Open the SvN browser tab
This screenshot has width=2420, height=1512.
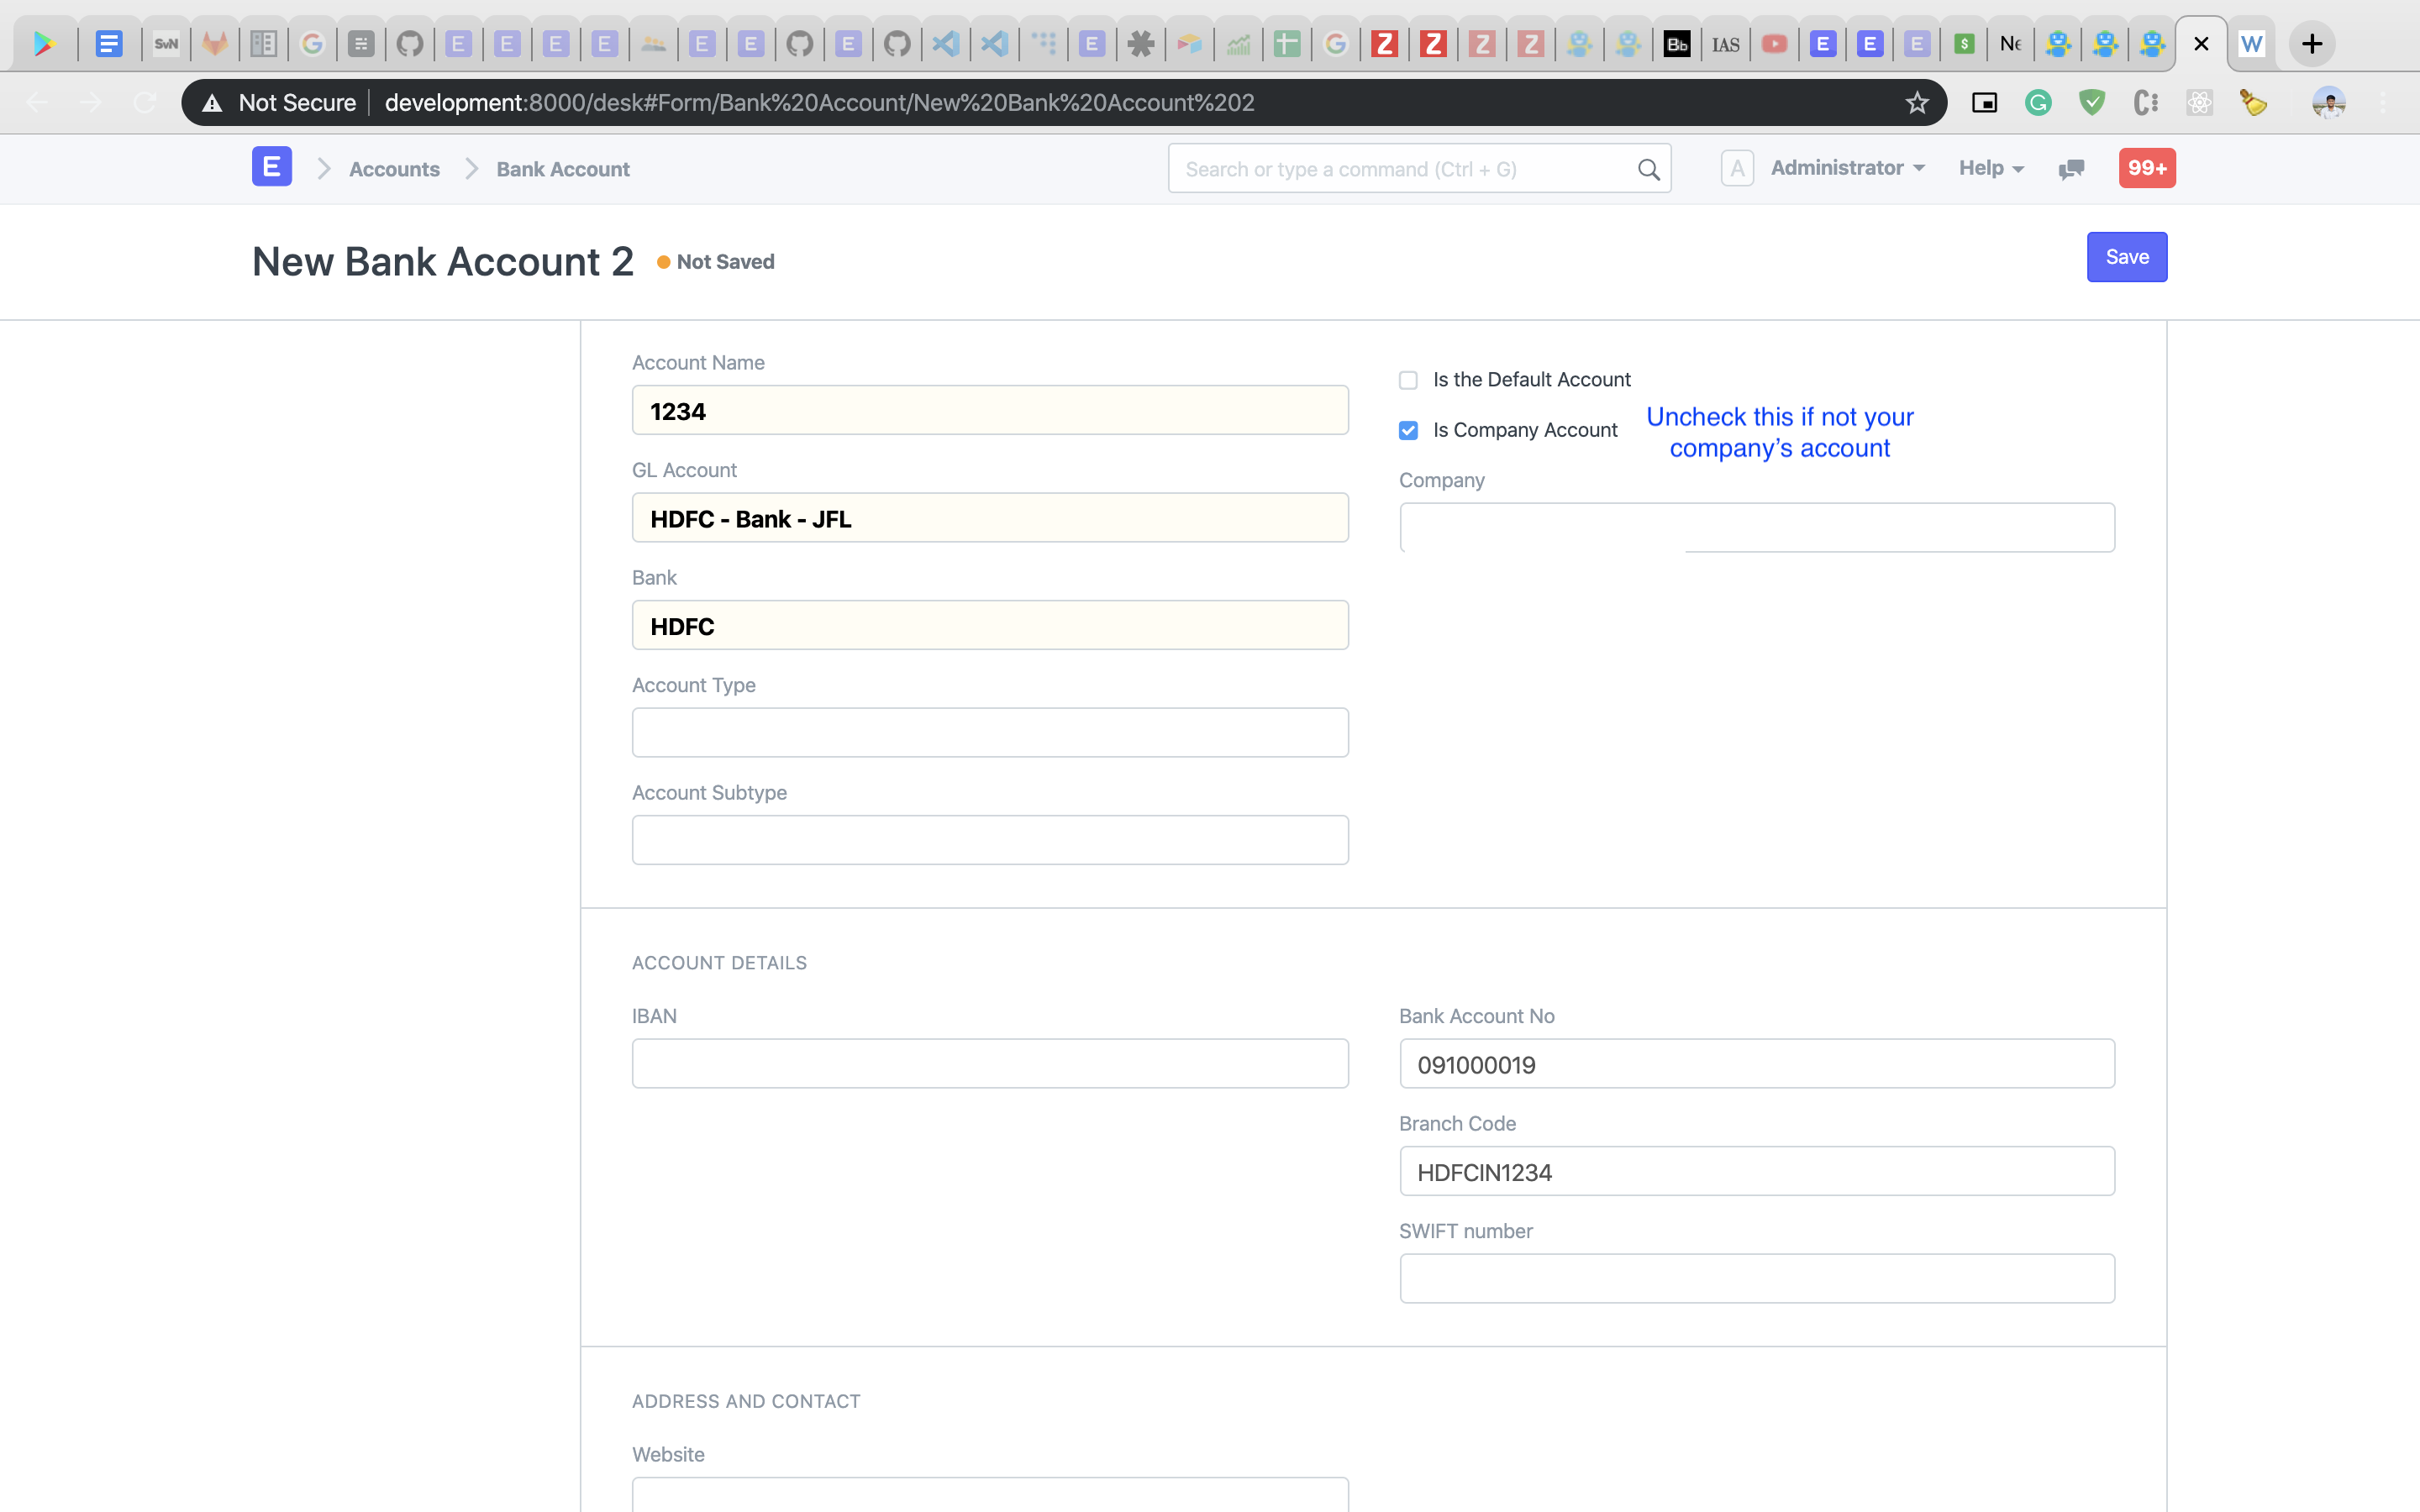[x=166, y=44]
